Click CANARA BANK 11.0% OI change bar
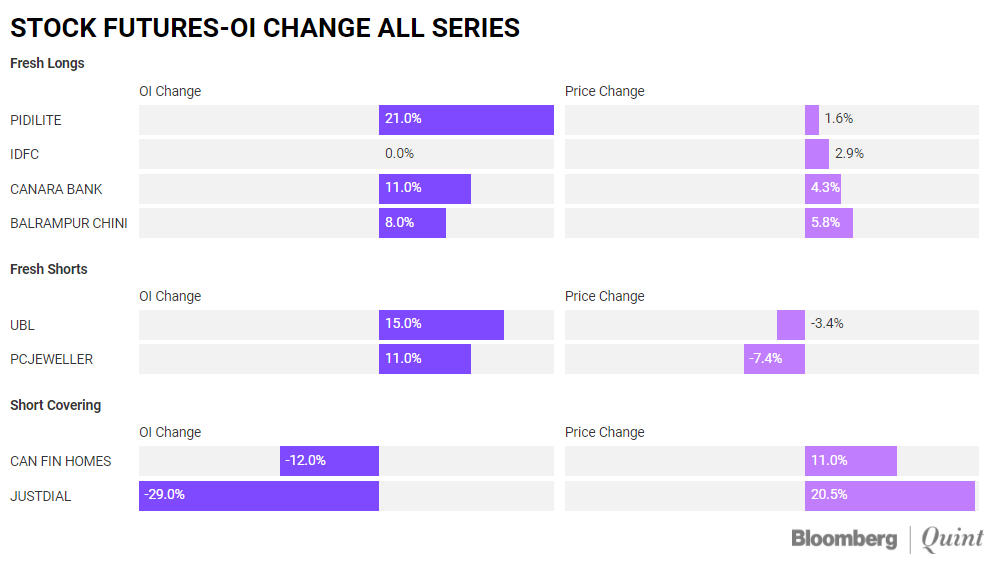 point(424,189)
